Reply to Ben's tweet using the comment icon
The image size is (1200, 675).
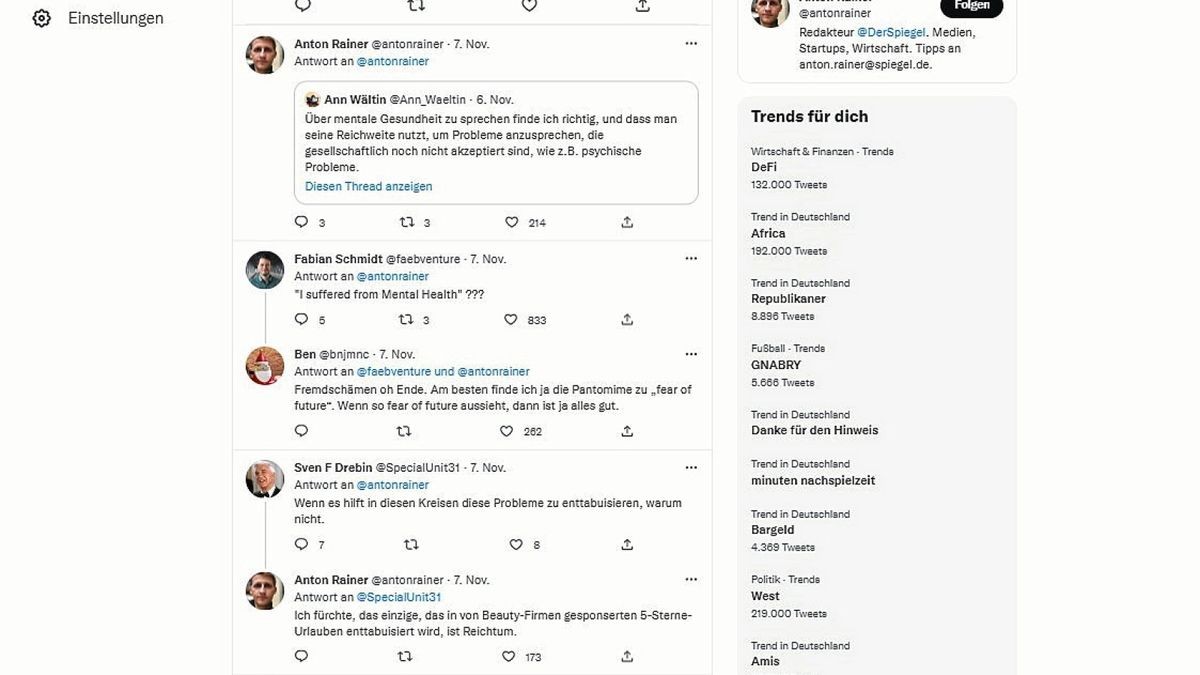(x=301, y=431)
